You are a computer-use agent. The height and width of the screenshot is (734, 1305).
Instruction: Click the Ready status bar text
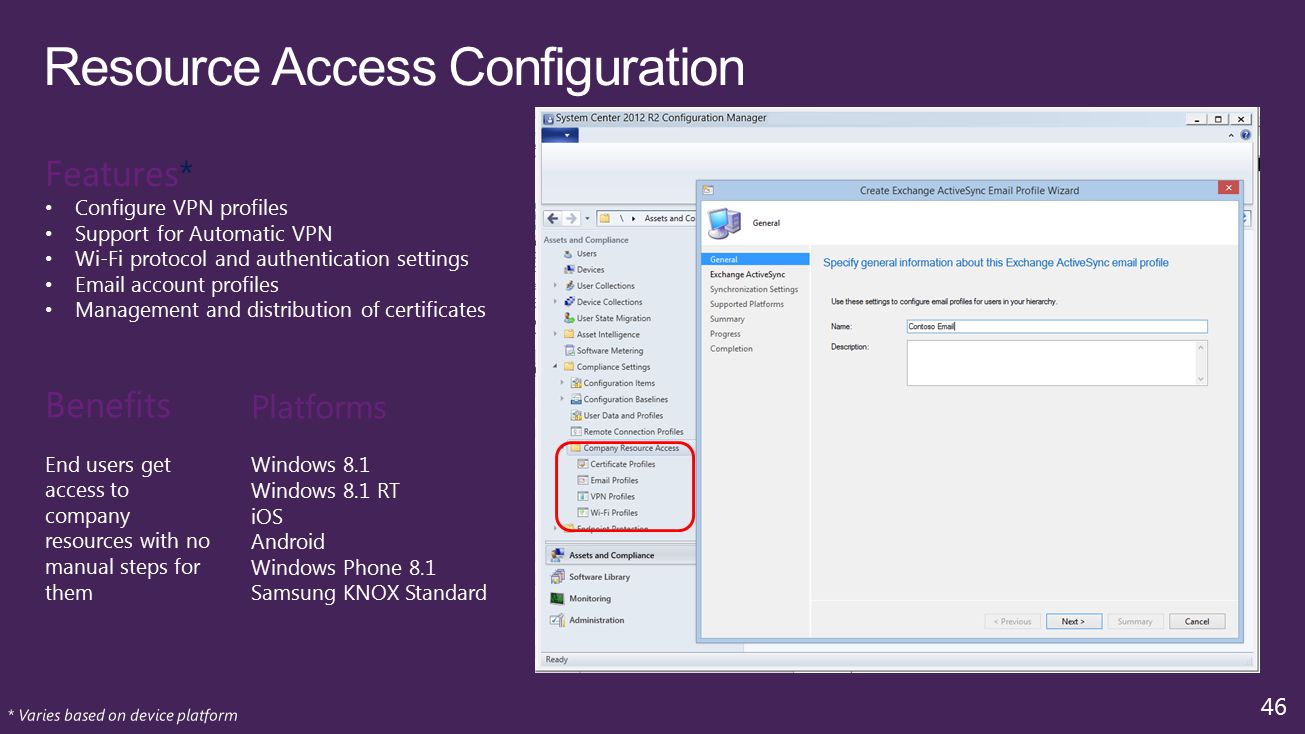pyautogui.click(x=557, y=659)
